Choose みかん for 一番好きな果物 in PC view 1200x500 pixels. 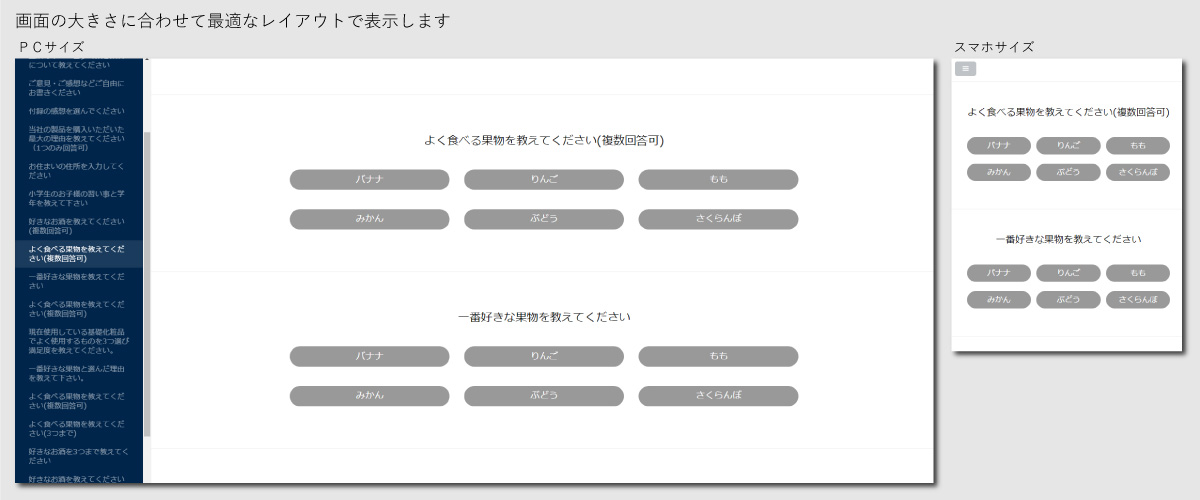coord(369,396)
